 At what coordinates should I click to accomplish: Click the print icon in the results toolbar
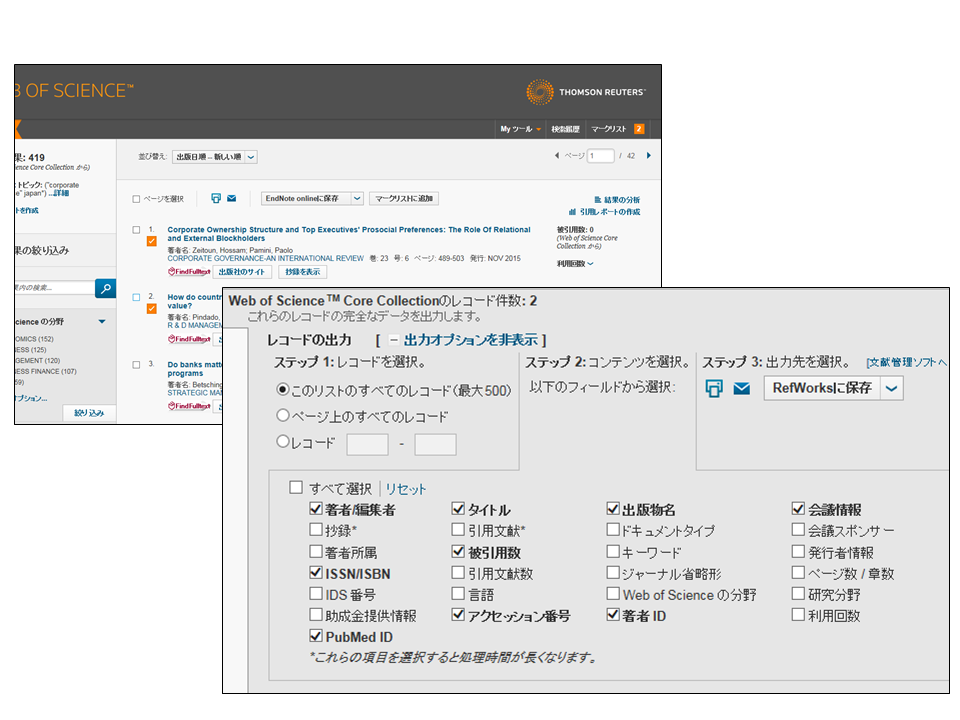tap(216, 198)
